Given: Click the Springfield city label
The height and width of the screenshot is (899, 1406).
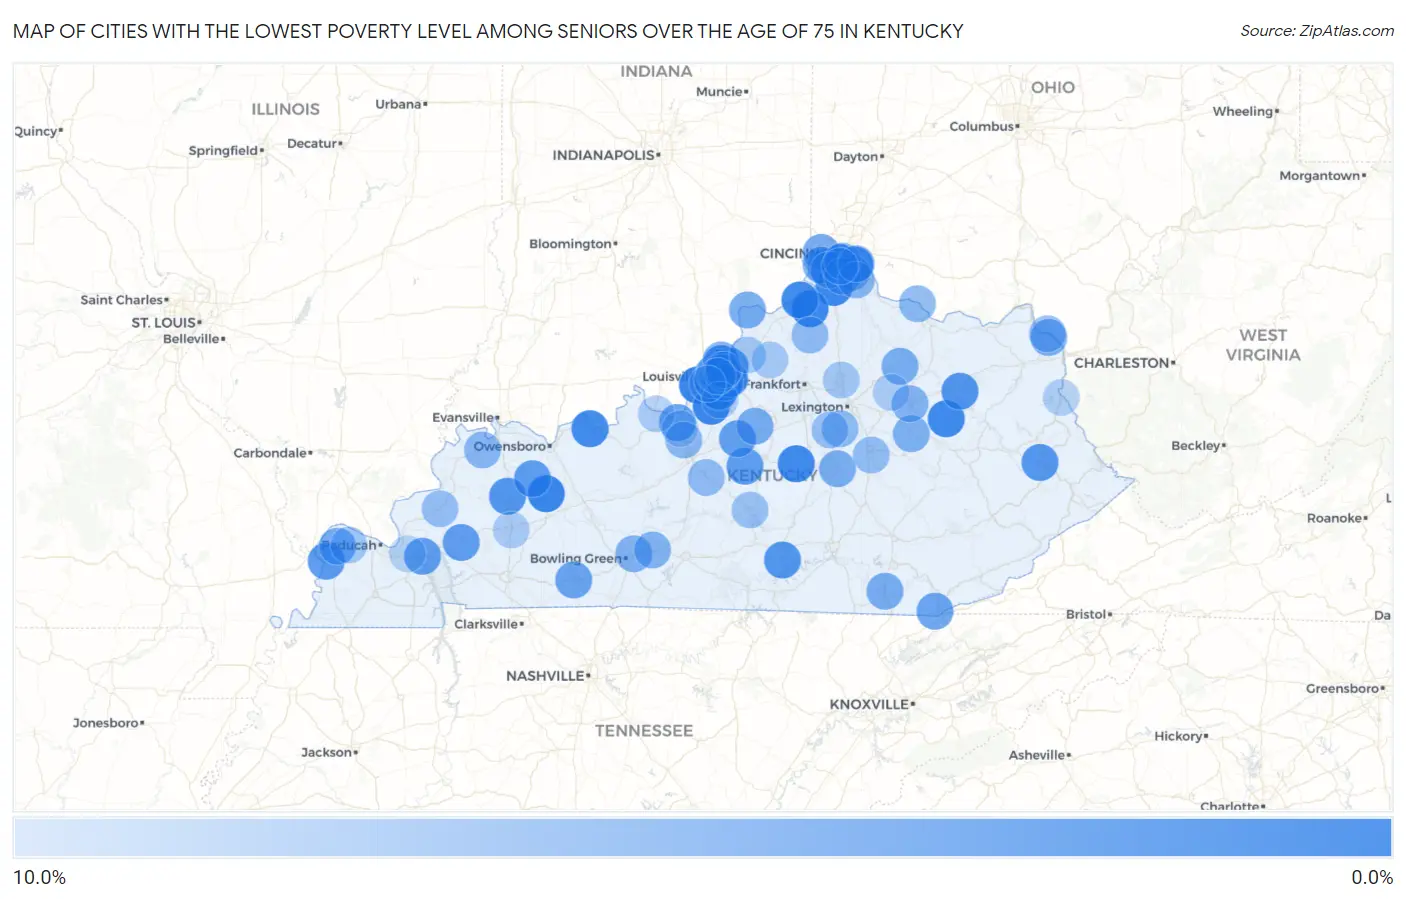Looking at the screenshot, I should click(x=225, y=151).
